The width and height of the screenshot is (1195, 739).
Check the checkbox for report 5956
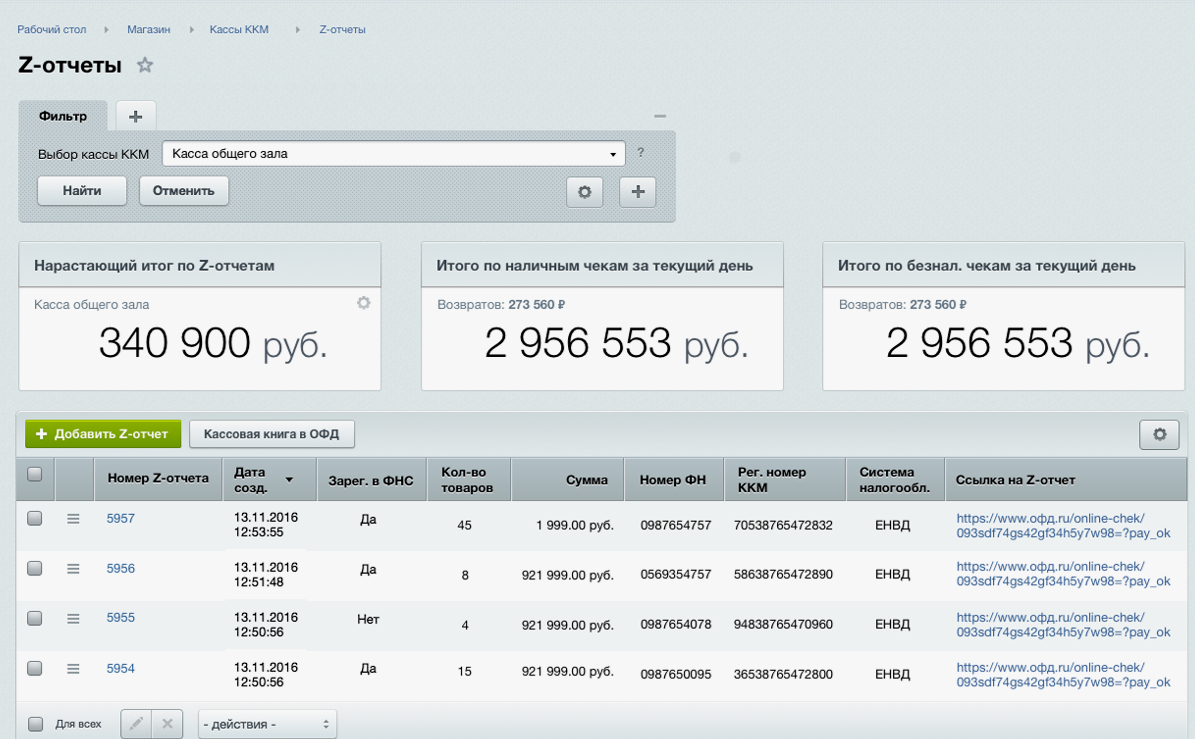point(35,568)
